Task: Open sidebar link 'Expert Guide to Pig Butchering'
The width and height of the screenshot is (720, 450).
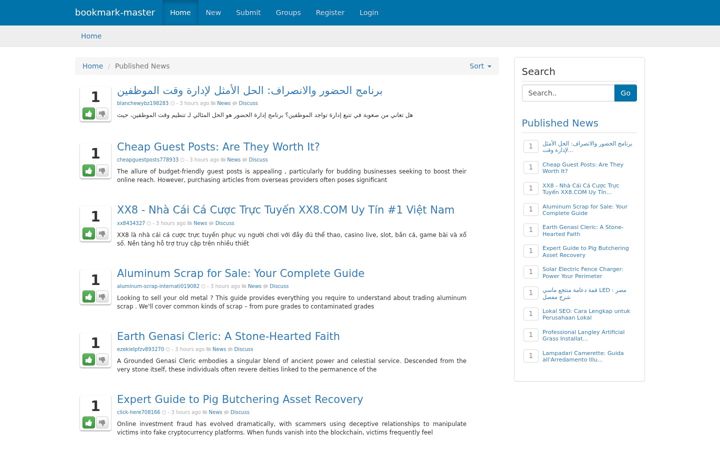Action: pos(585,252)
